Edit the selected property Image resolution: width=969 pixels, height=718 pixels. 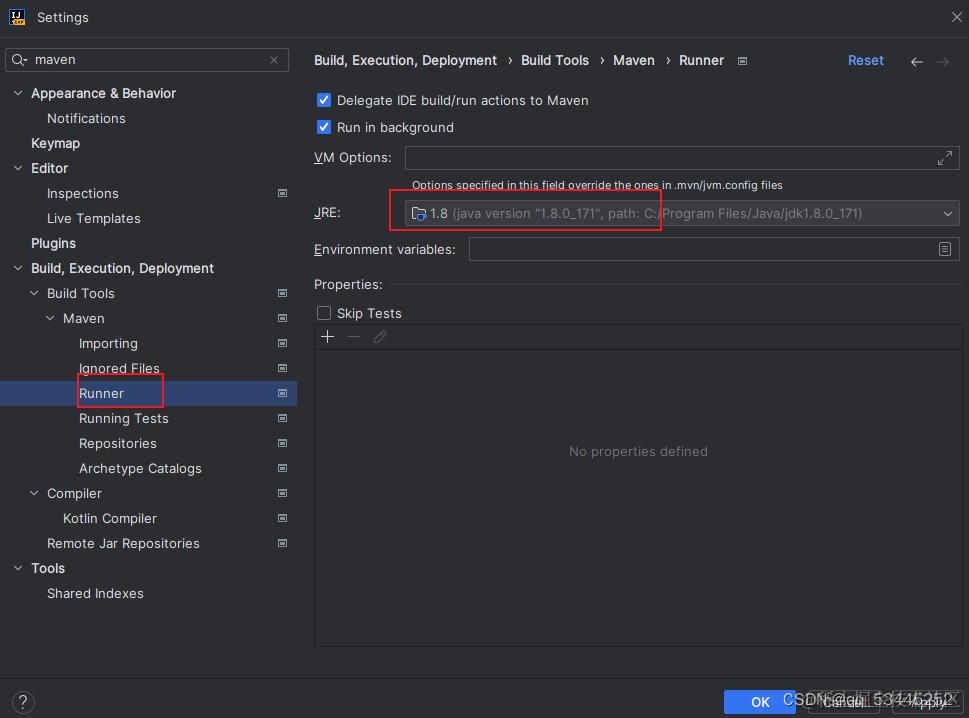pos(380,337)
